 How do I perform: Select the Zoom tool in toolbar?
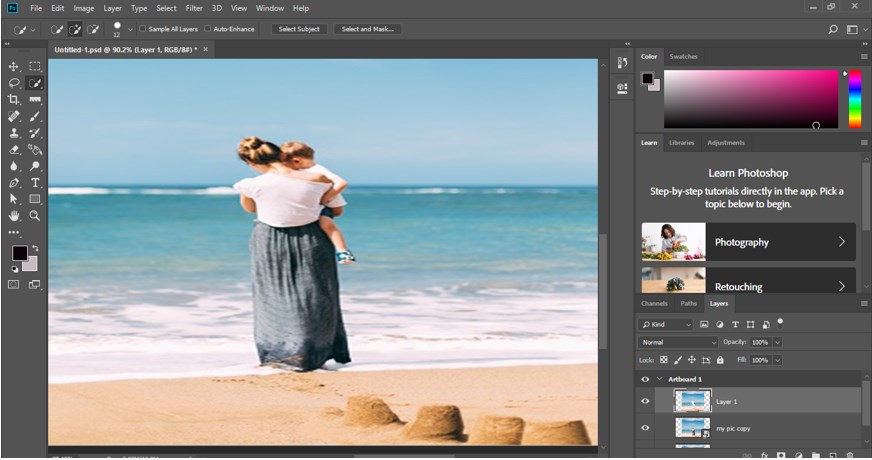pos(35,215)
